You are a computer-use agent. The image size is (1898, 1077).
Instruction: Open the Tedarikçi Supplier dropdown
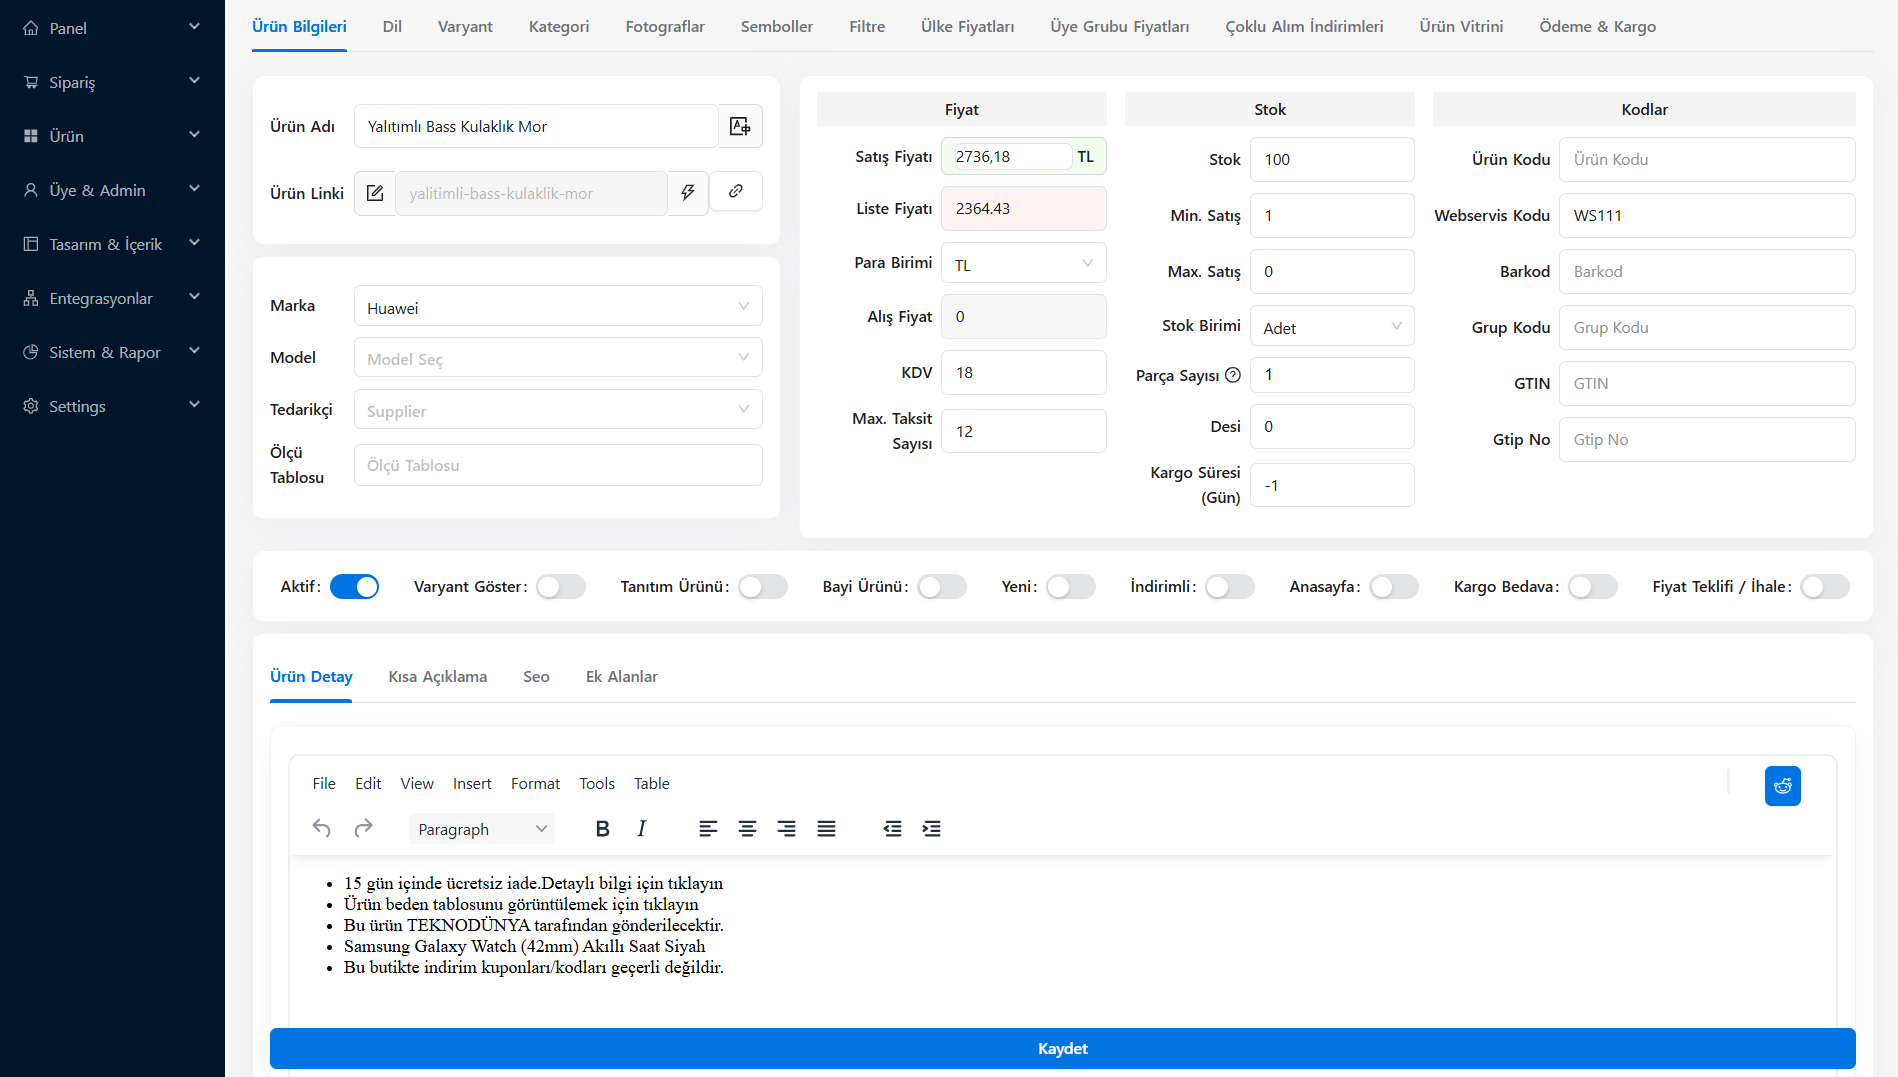pos(558,410)
